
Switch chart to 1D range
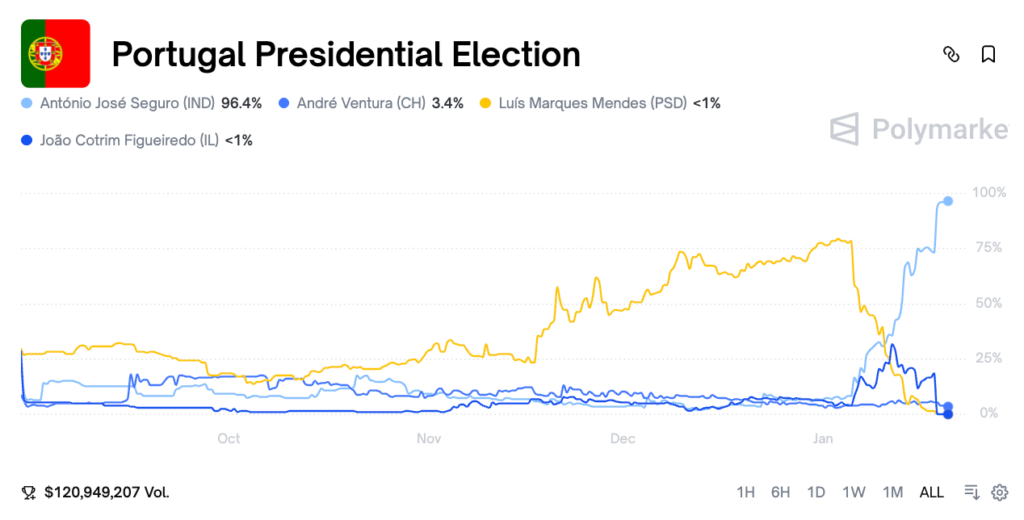816,492
